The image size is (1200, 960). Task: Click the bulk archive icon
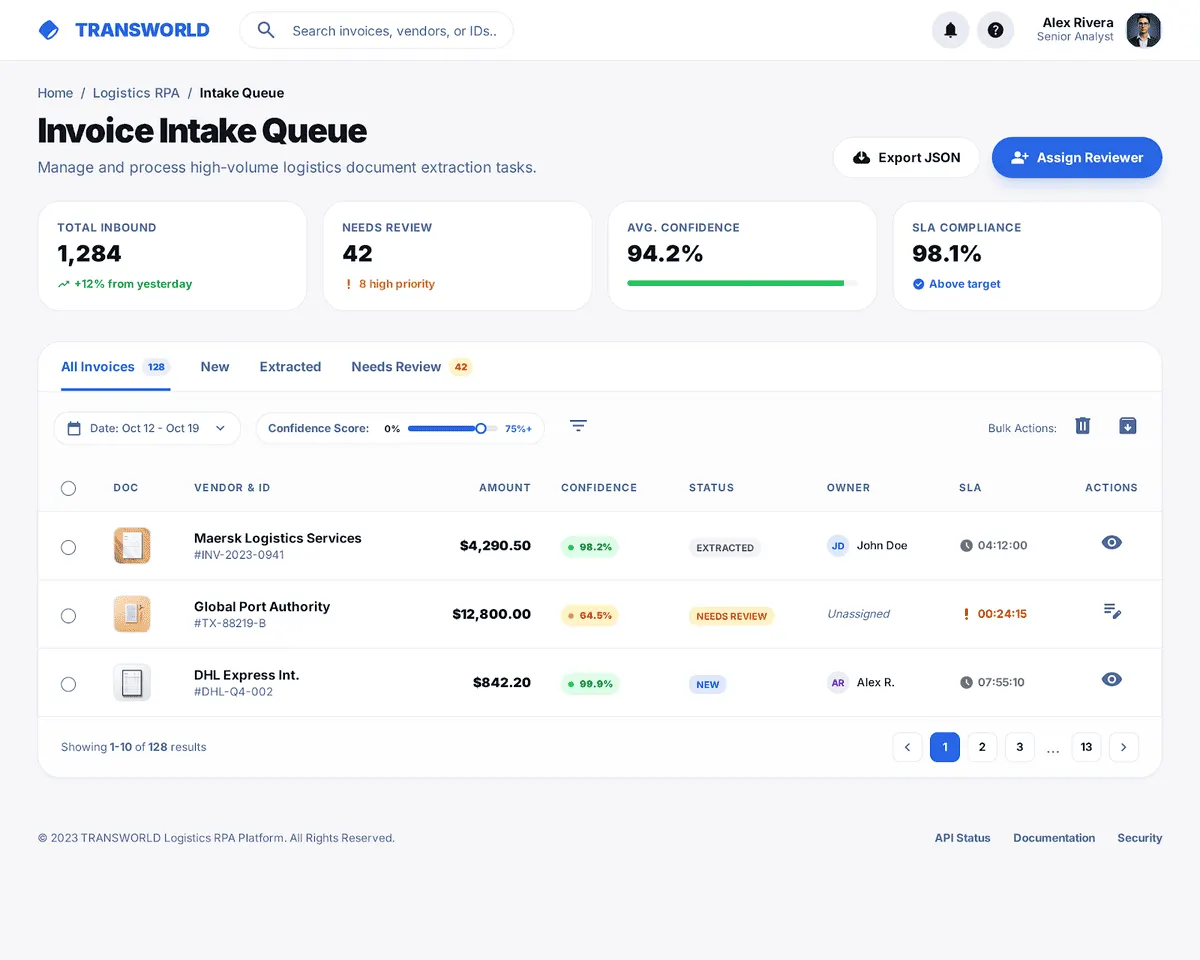(1127, 426)
